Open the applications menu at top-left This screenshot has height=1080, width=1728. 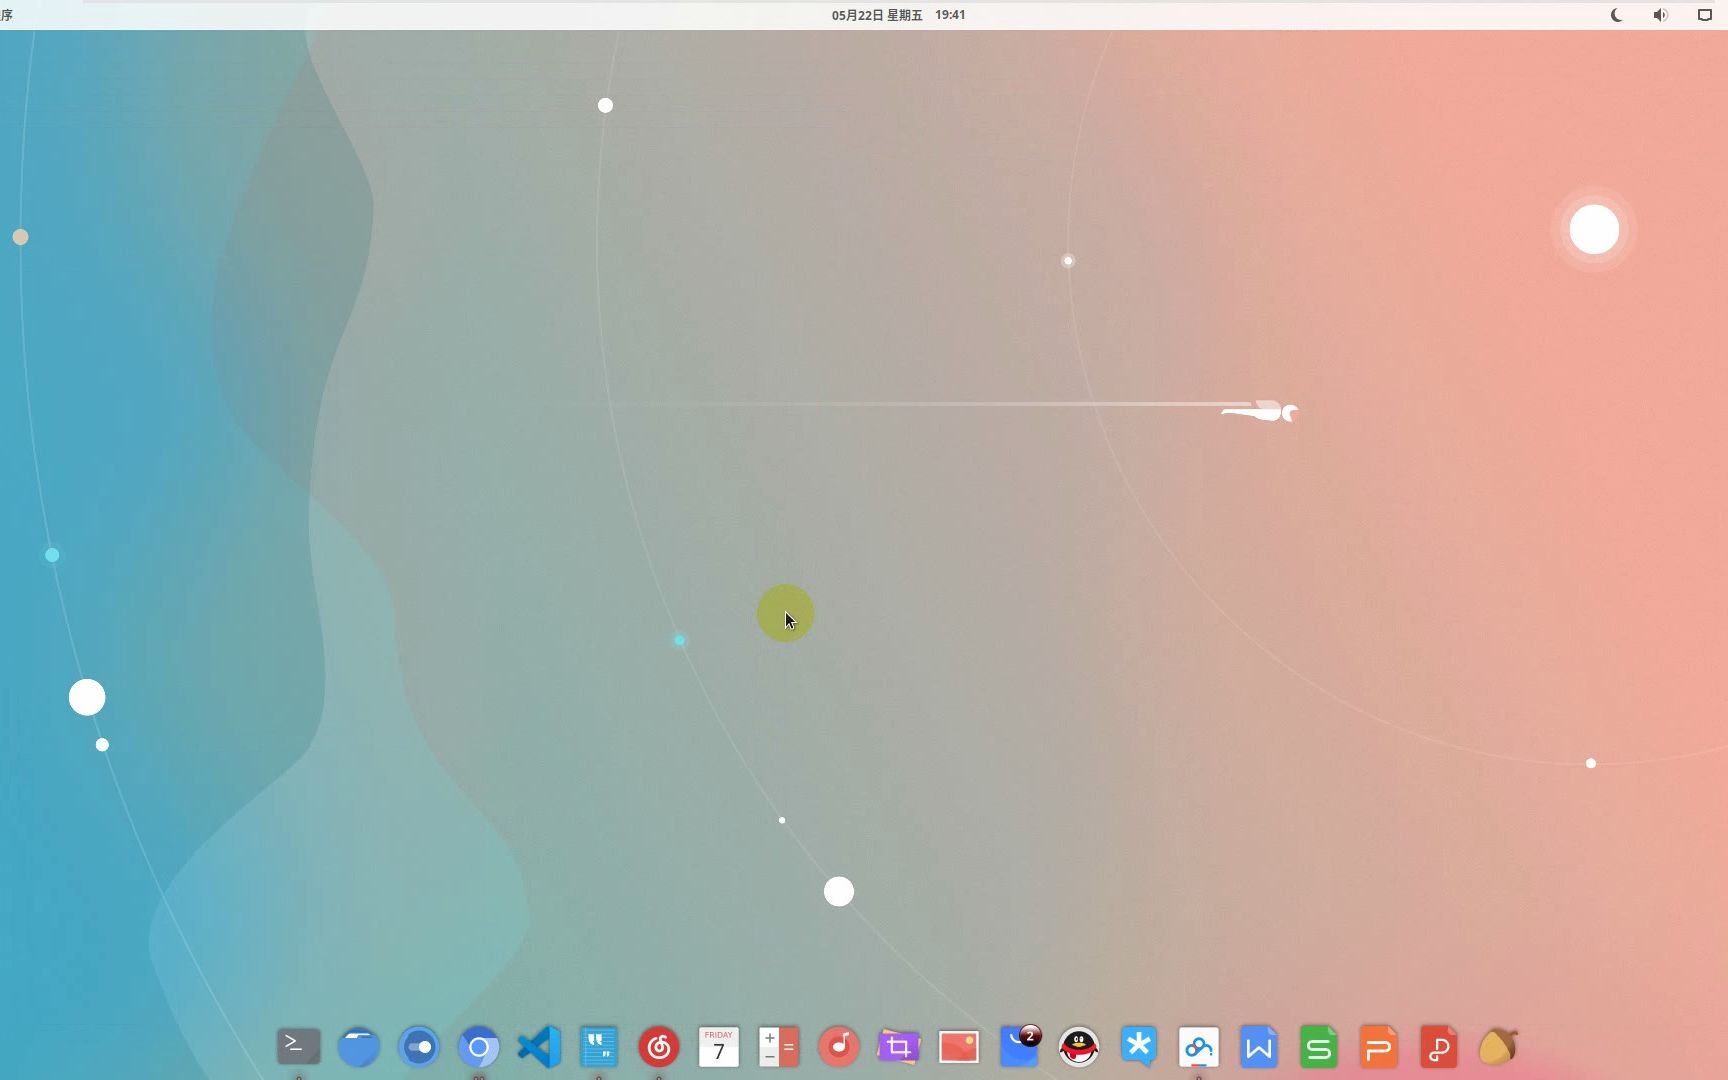pyautogui.click(x=10, y=15)
